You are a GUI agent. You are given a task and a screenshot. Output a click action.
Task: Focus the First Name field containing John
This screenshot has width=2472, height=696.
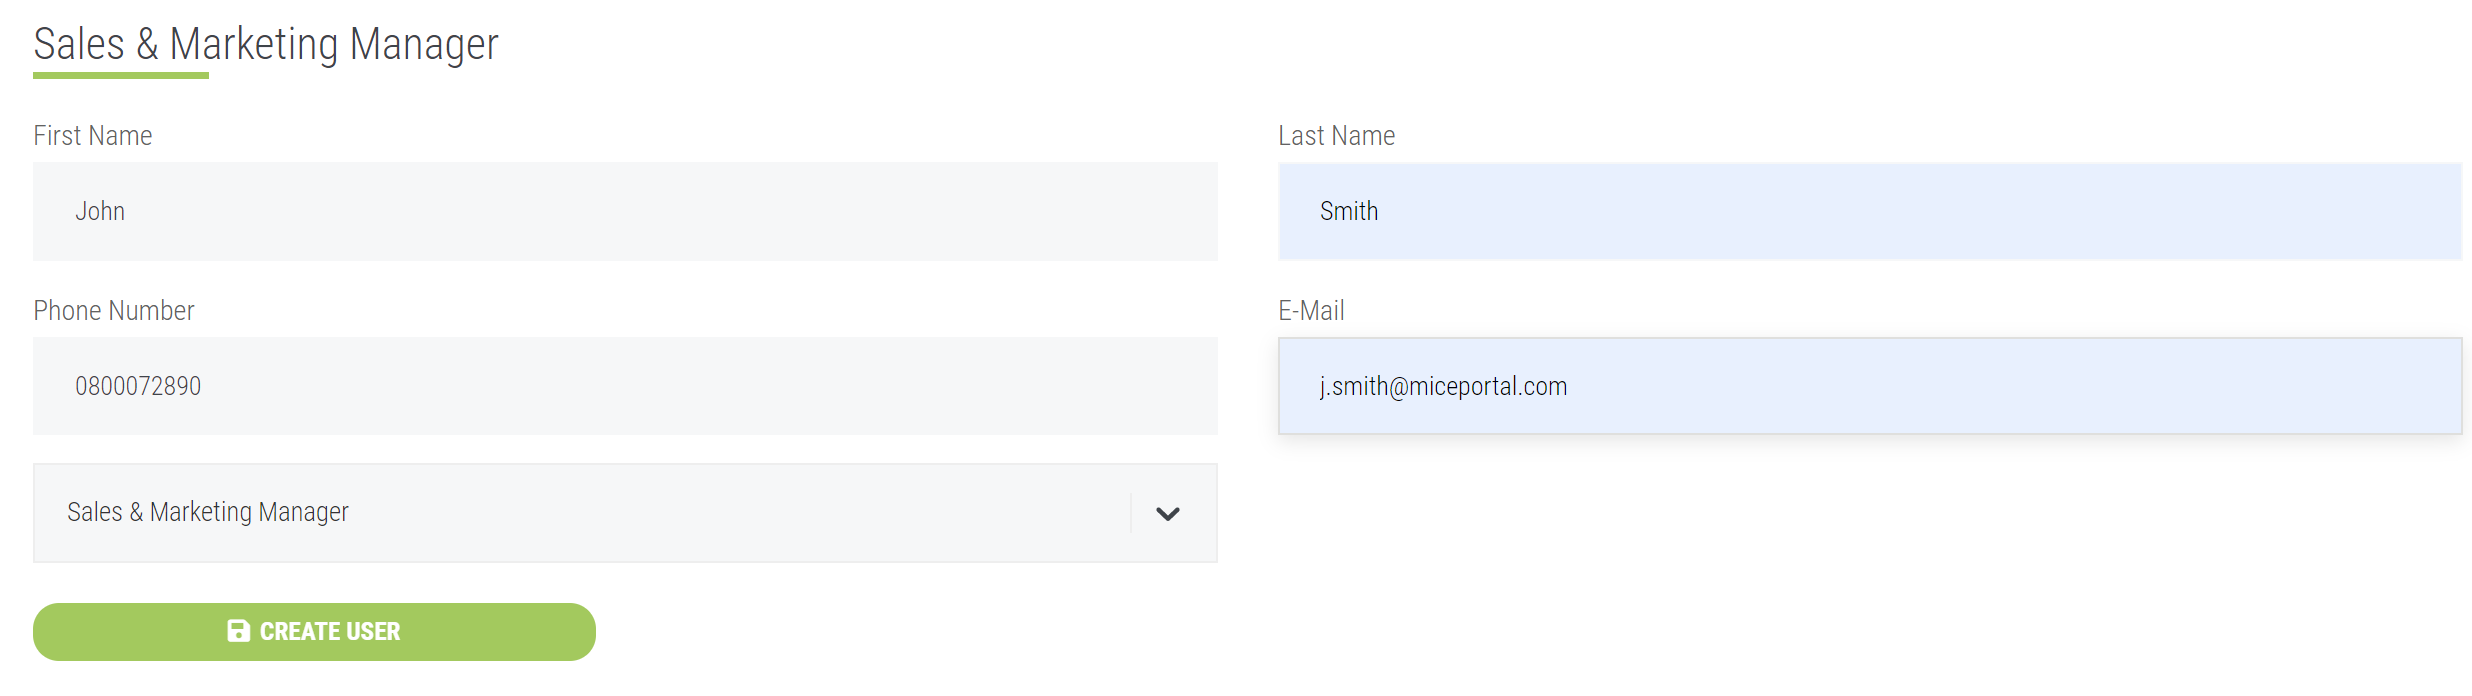tap(625, 212)
